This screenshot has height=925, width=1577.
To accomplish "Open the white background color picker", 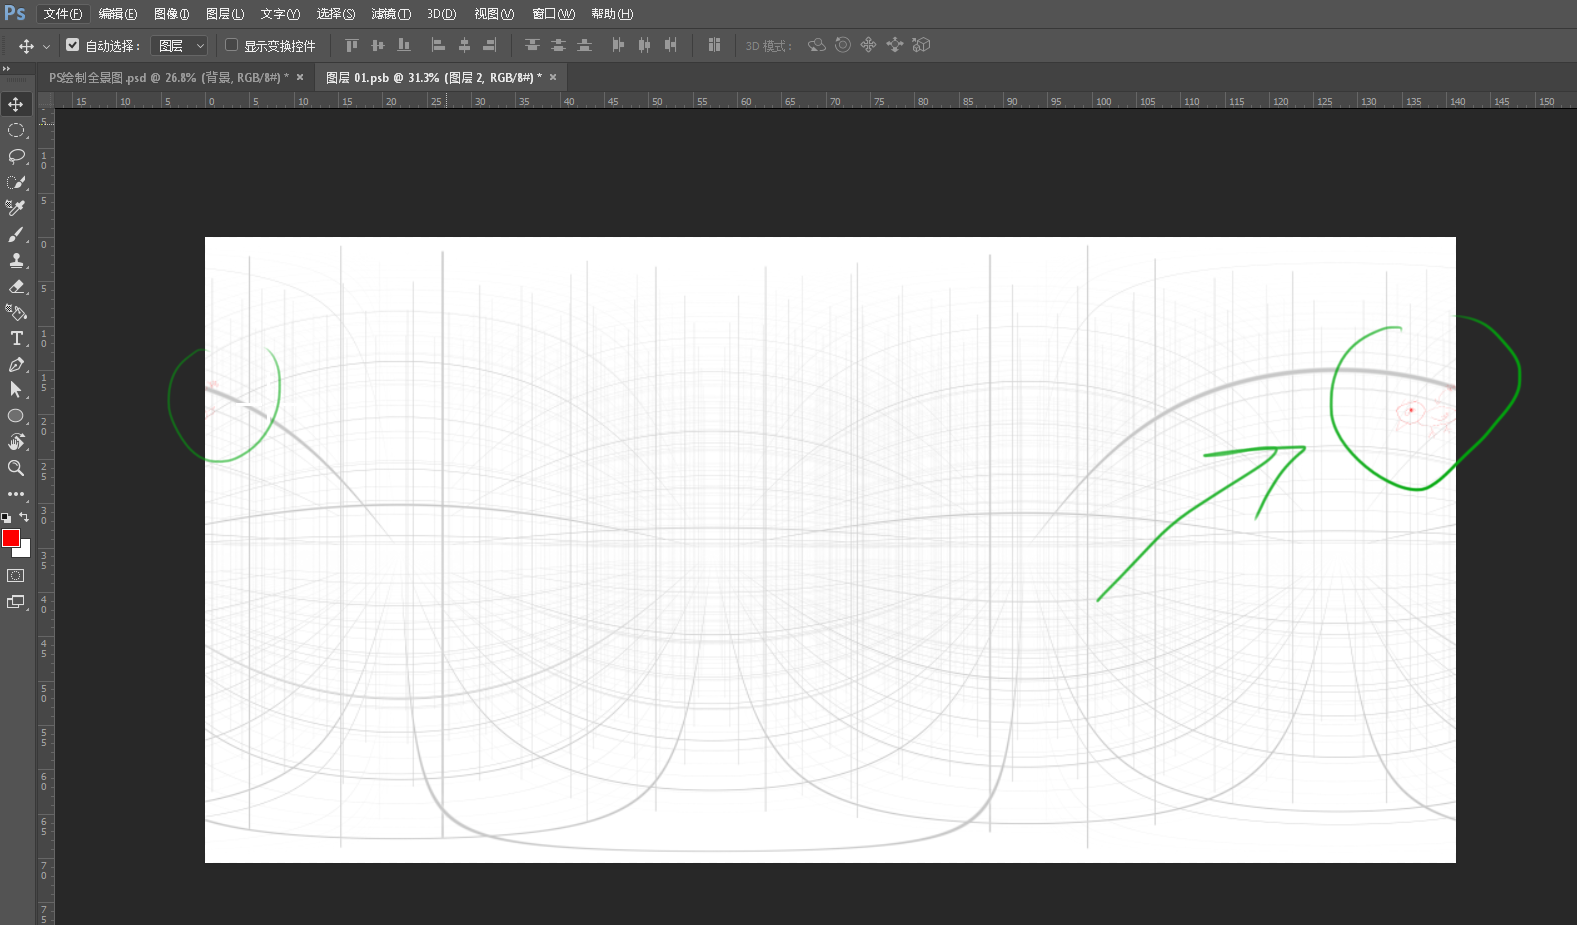I will click(x=25, y=552).
